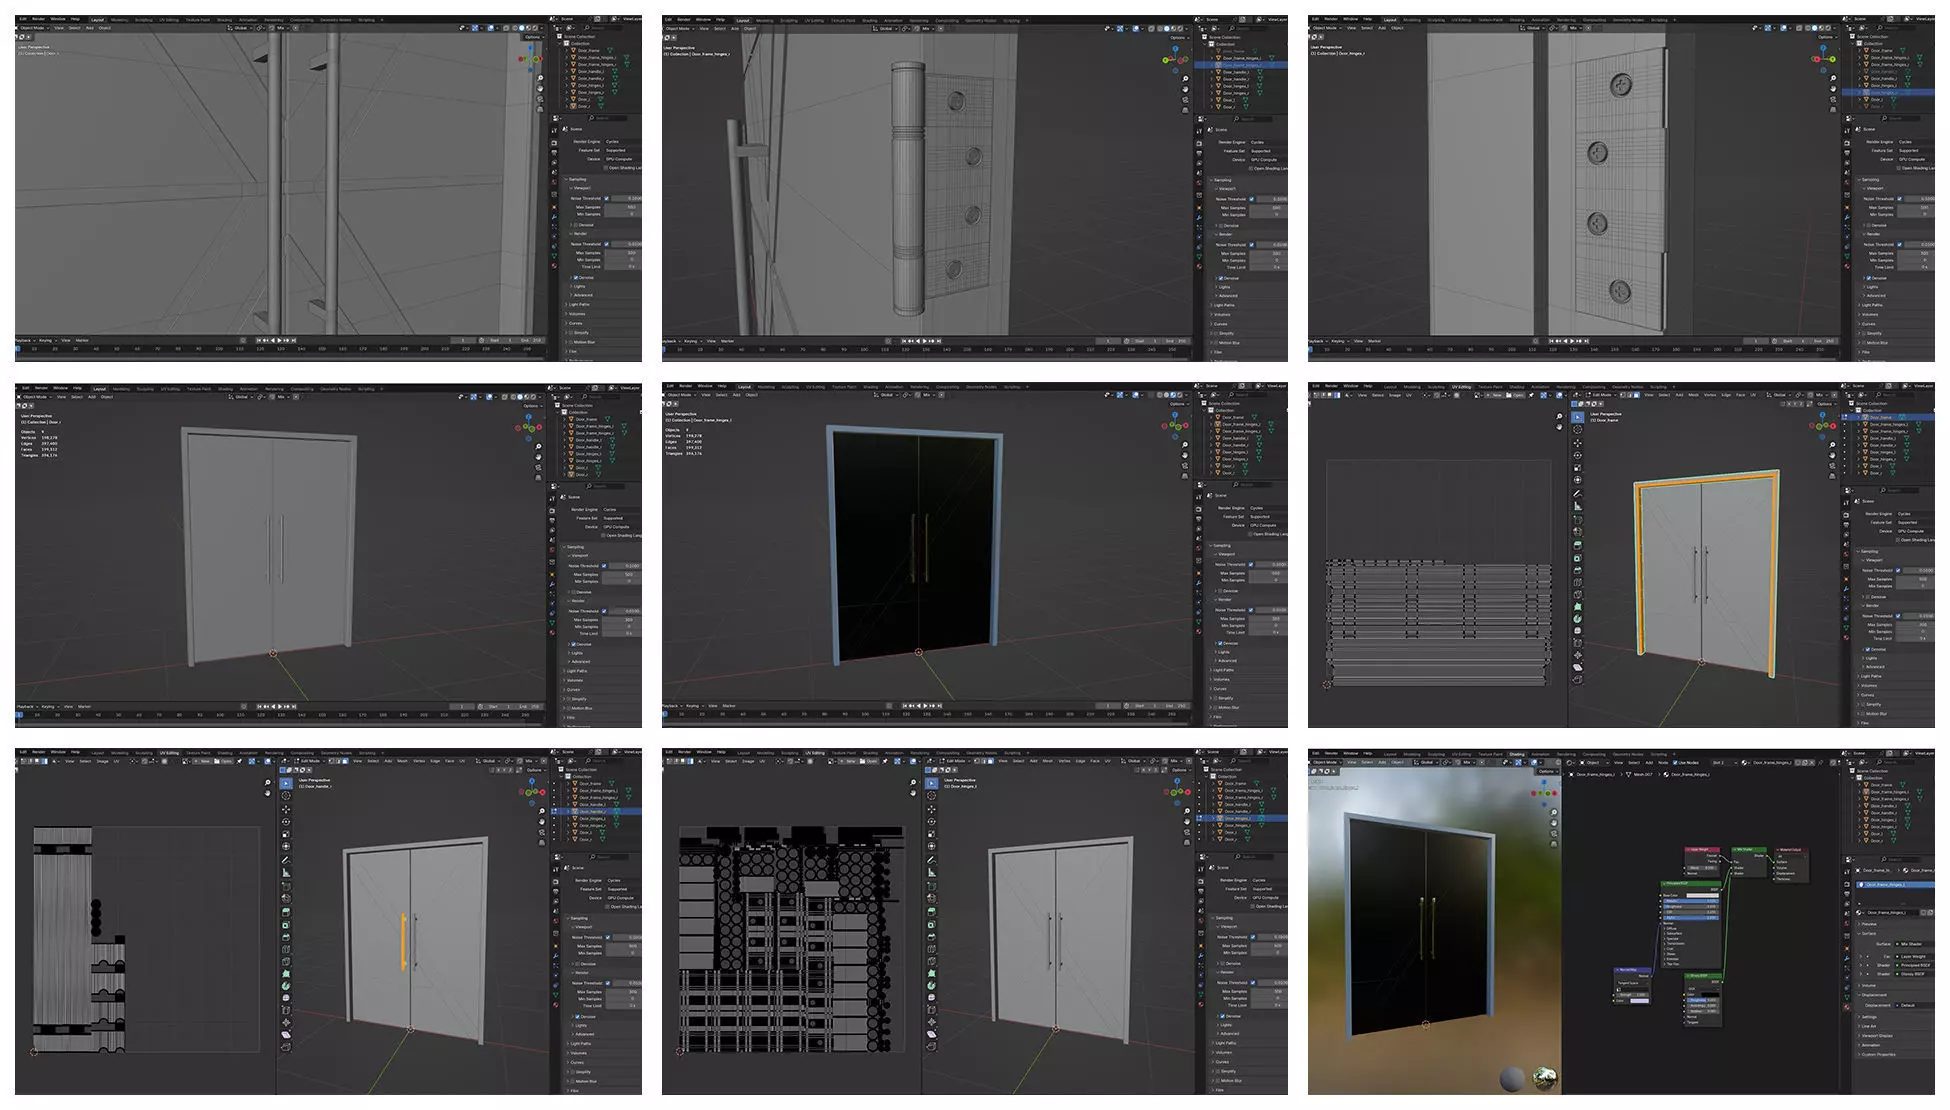Click play button in black door Layout screenshot
The height and width of the screenshot is (1110, 1950).
pos(925,706)
